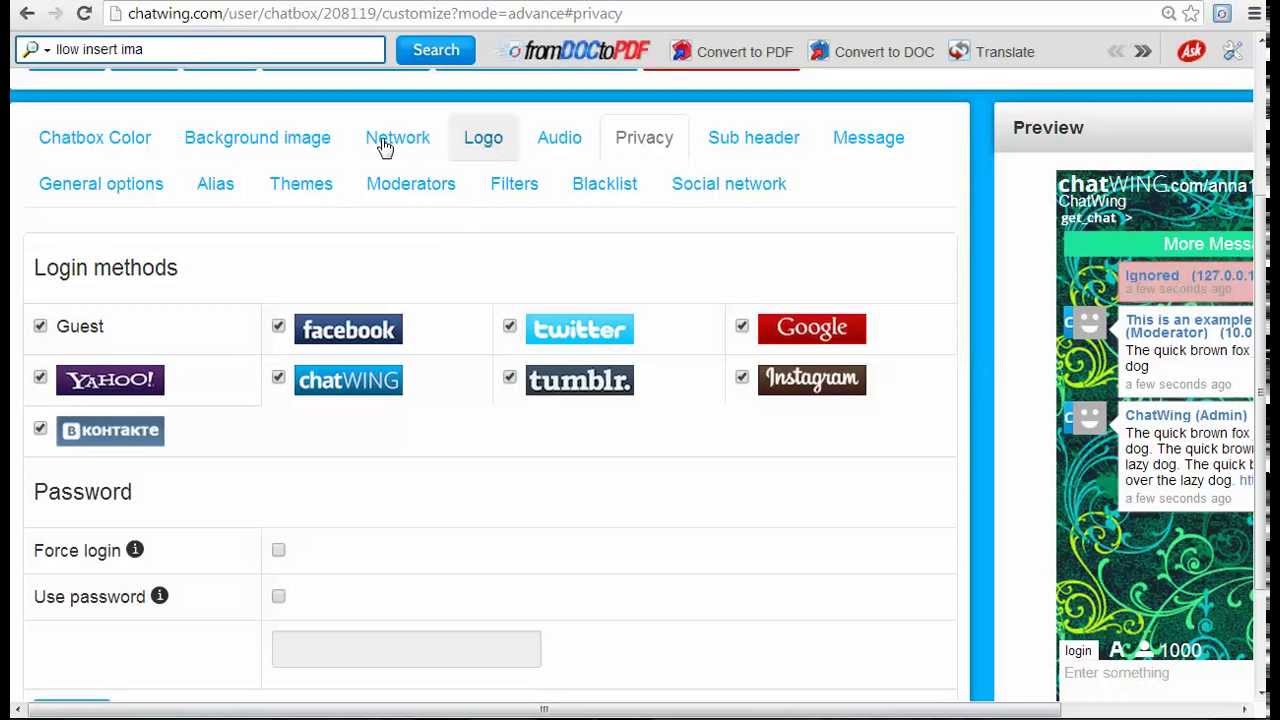Image resolution: width=1280 pixels, height=720 pixels.
Task: Open the search box dropdown arrow
Action: tap(46, 50)
